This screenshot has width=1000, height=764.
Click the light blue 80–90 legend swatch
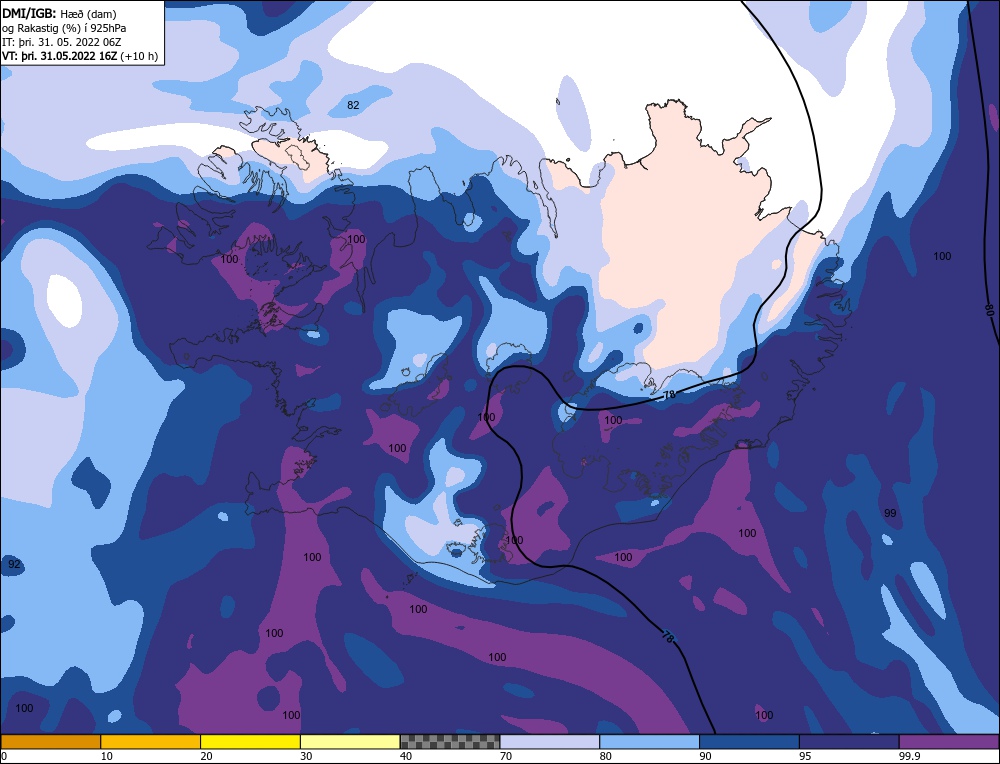click(650, 741)
